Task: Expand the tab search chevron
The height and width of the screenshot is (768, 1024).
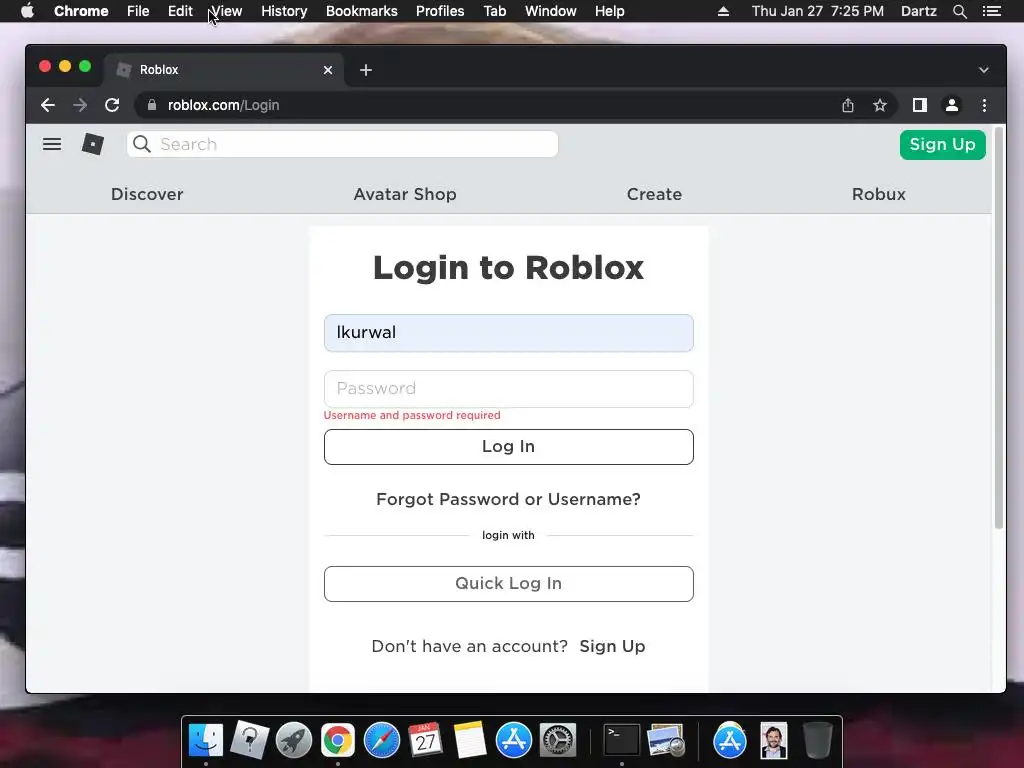Action: point(984,70)
